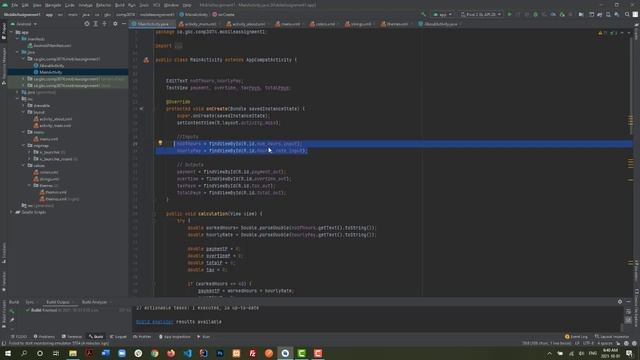Open Visual Studio Code from taskbar

187,353
